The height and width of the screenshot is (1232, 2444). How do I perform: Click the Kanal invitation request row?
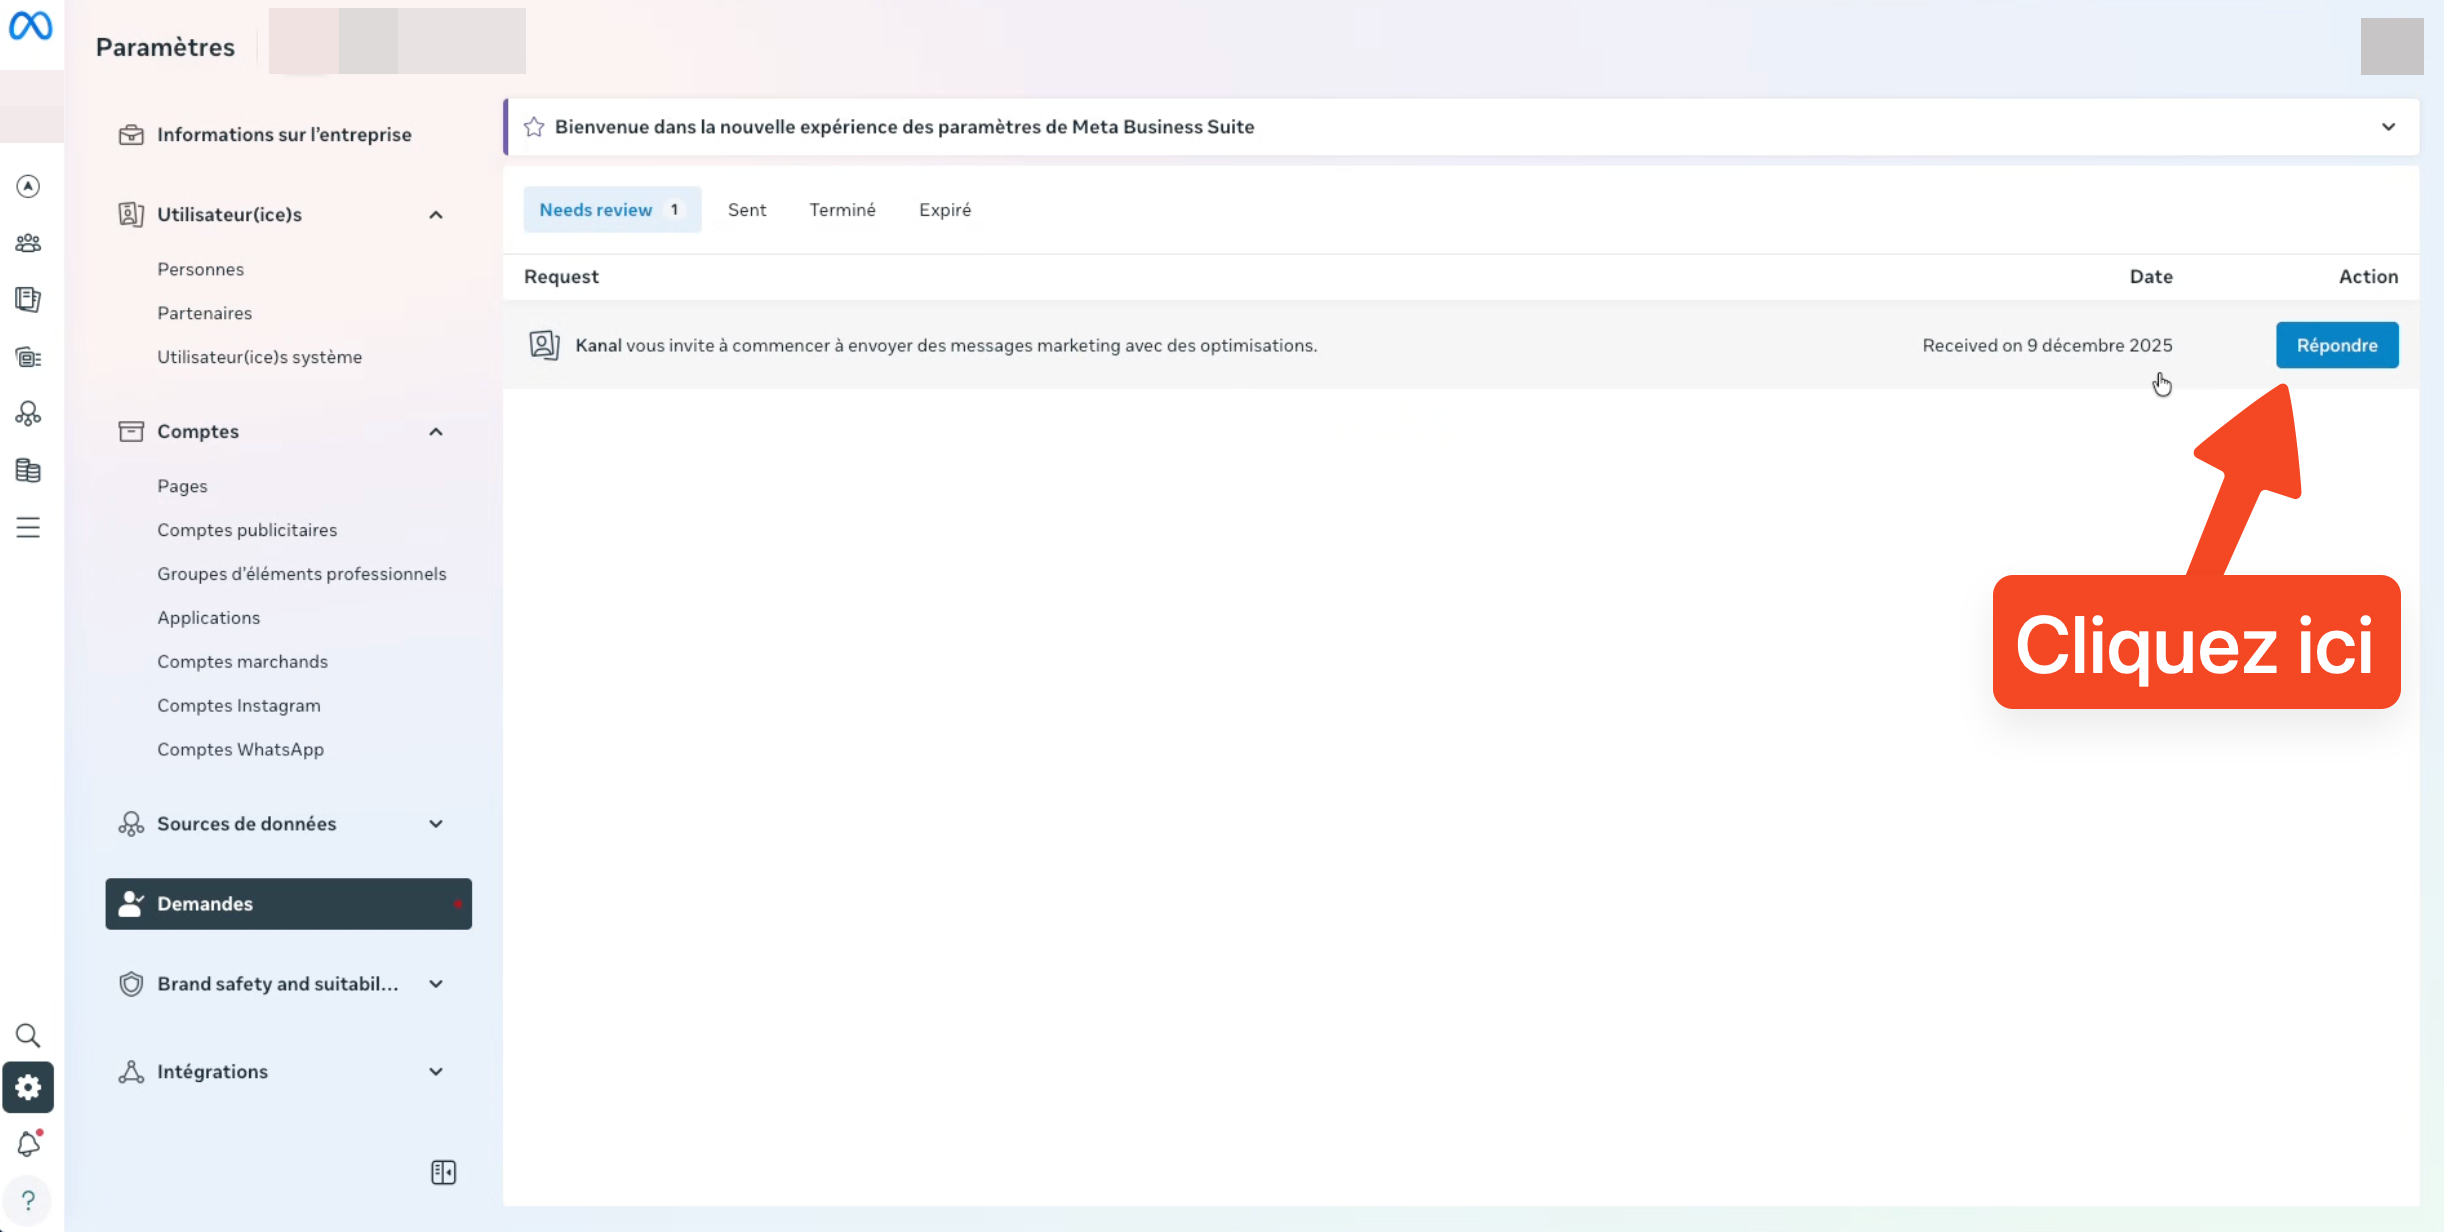[x=945, y=345]
